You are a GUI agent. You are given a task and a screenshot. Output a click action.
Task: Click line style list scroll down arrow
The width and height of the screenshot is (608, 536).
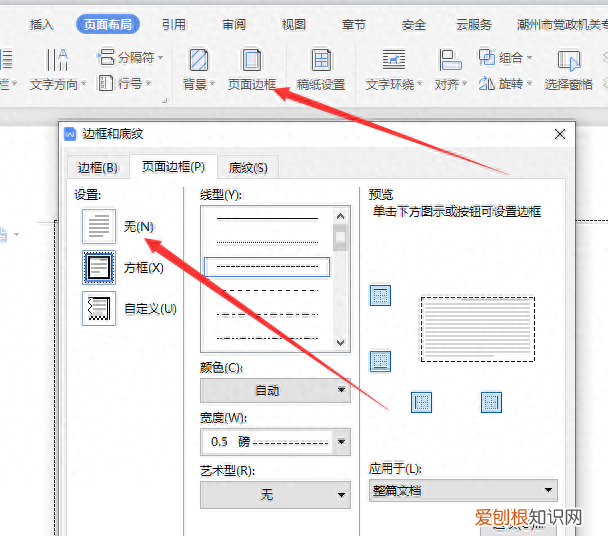pos(340,343)
